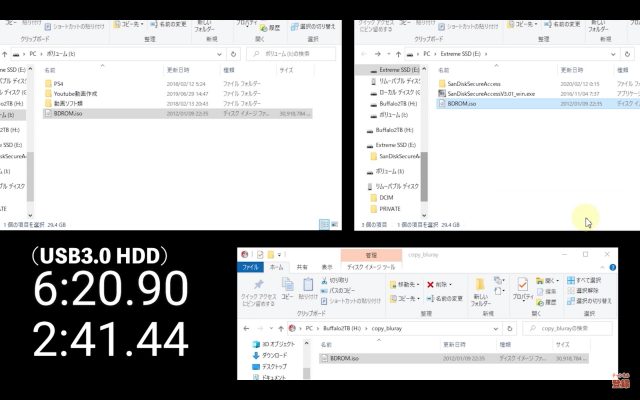Click Back arrow in copy_bluray window
This screenshot has width=640, height=400.
(246, 328)
